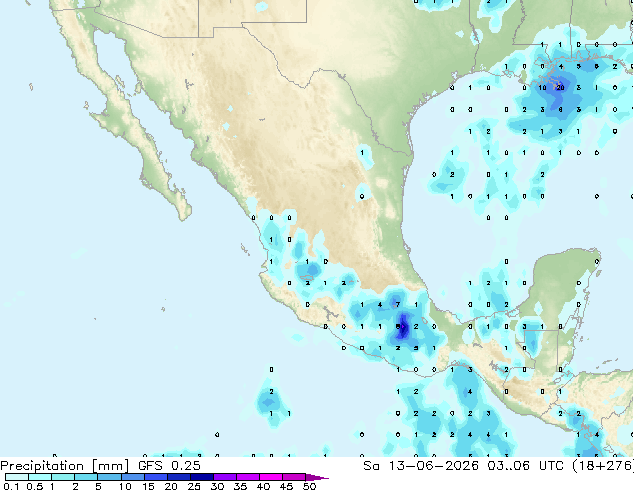Click the 'GFS 0.25' model label

169,466
